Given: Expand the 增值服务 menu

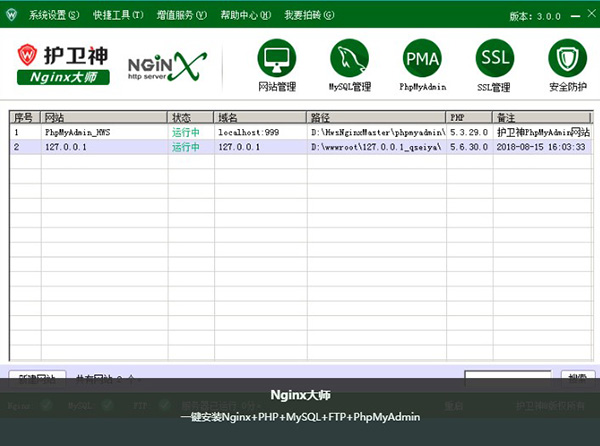Looking at the screenshot, I should pyautogui.click(x=181, y=16).
